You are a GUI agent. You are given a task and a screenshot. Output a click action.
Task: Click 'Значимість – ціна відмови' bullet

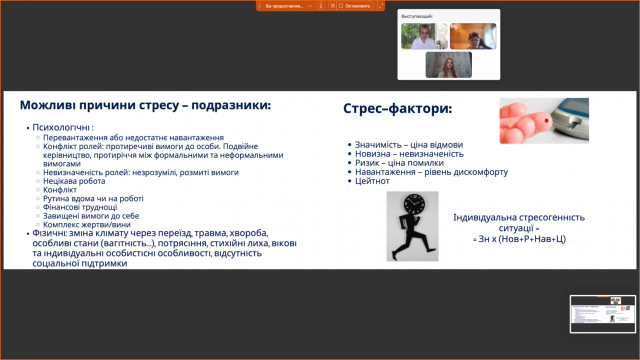coord(409,145)
